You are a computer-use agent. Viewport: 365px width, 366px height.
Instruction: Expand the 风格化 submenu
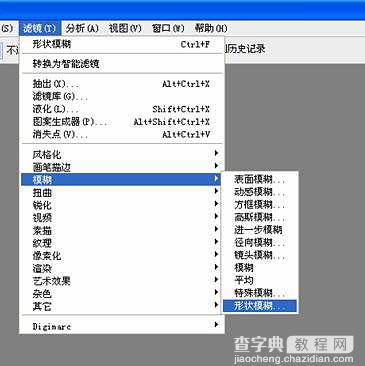tap(122, 154)
